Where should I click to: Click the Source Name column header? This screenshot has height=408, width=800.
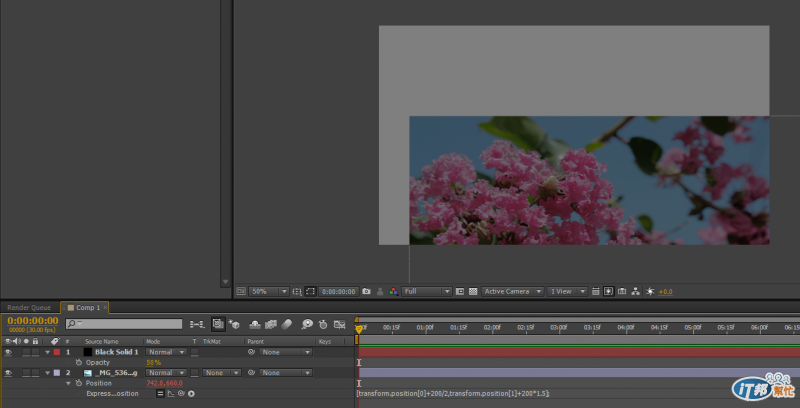pos(102,342)
